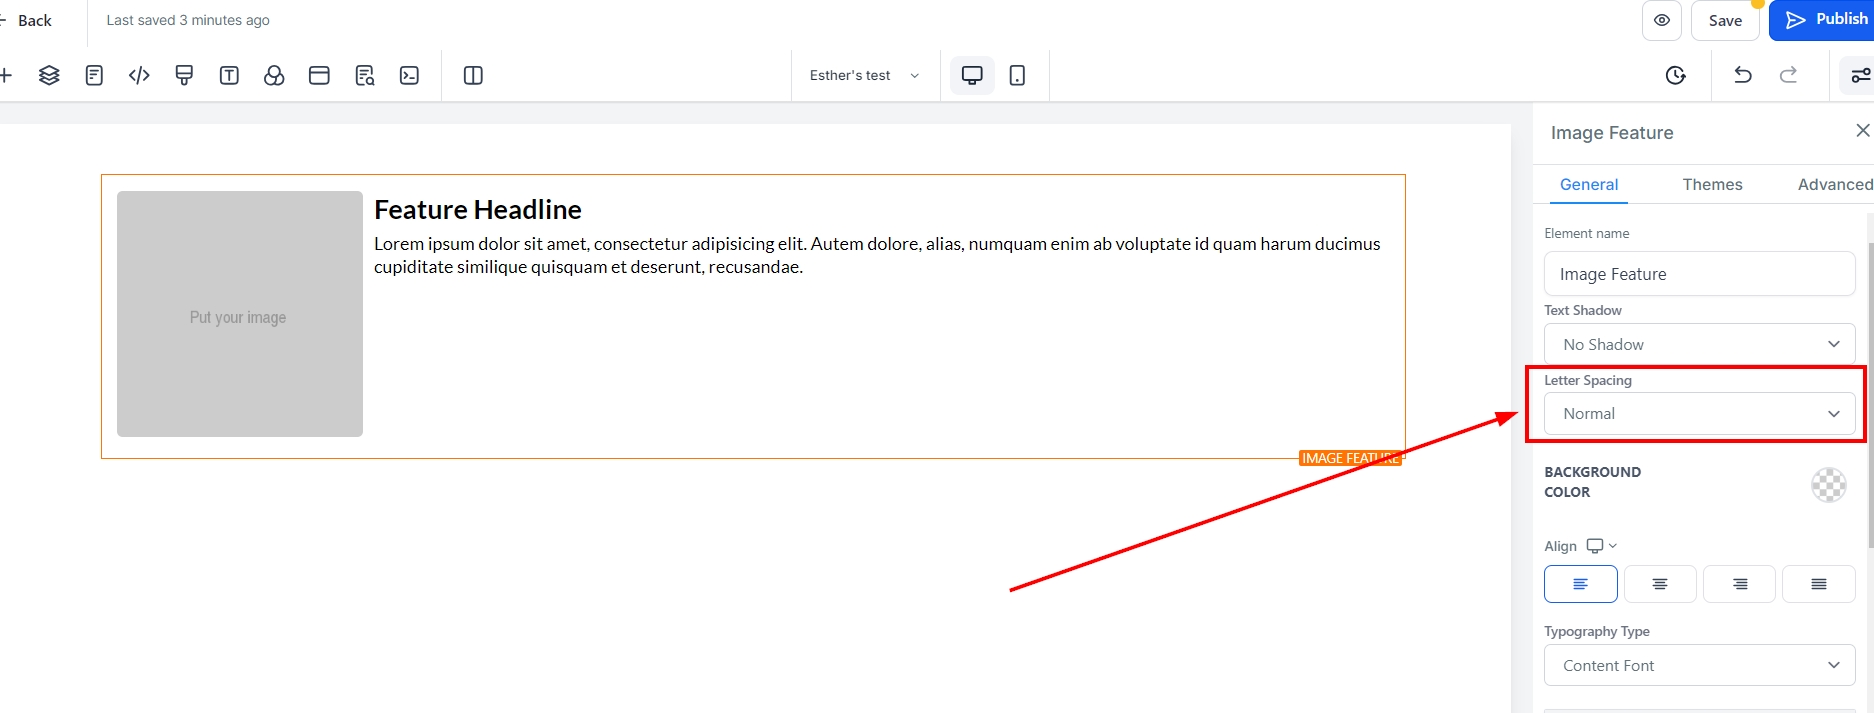Undo the last change
This screenshot has width=1874, height=713.
point(1742,75)
